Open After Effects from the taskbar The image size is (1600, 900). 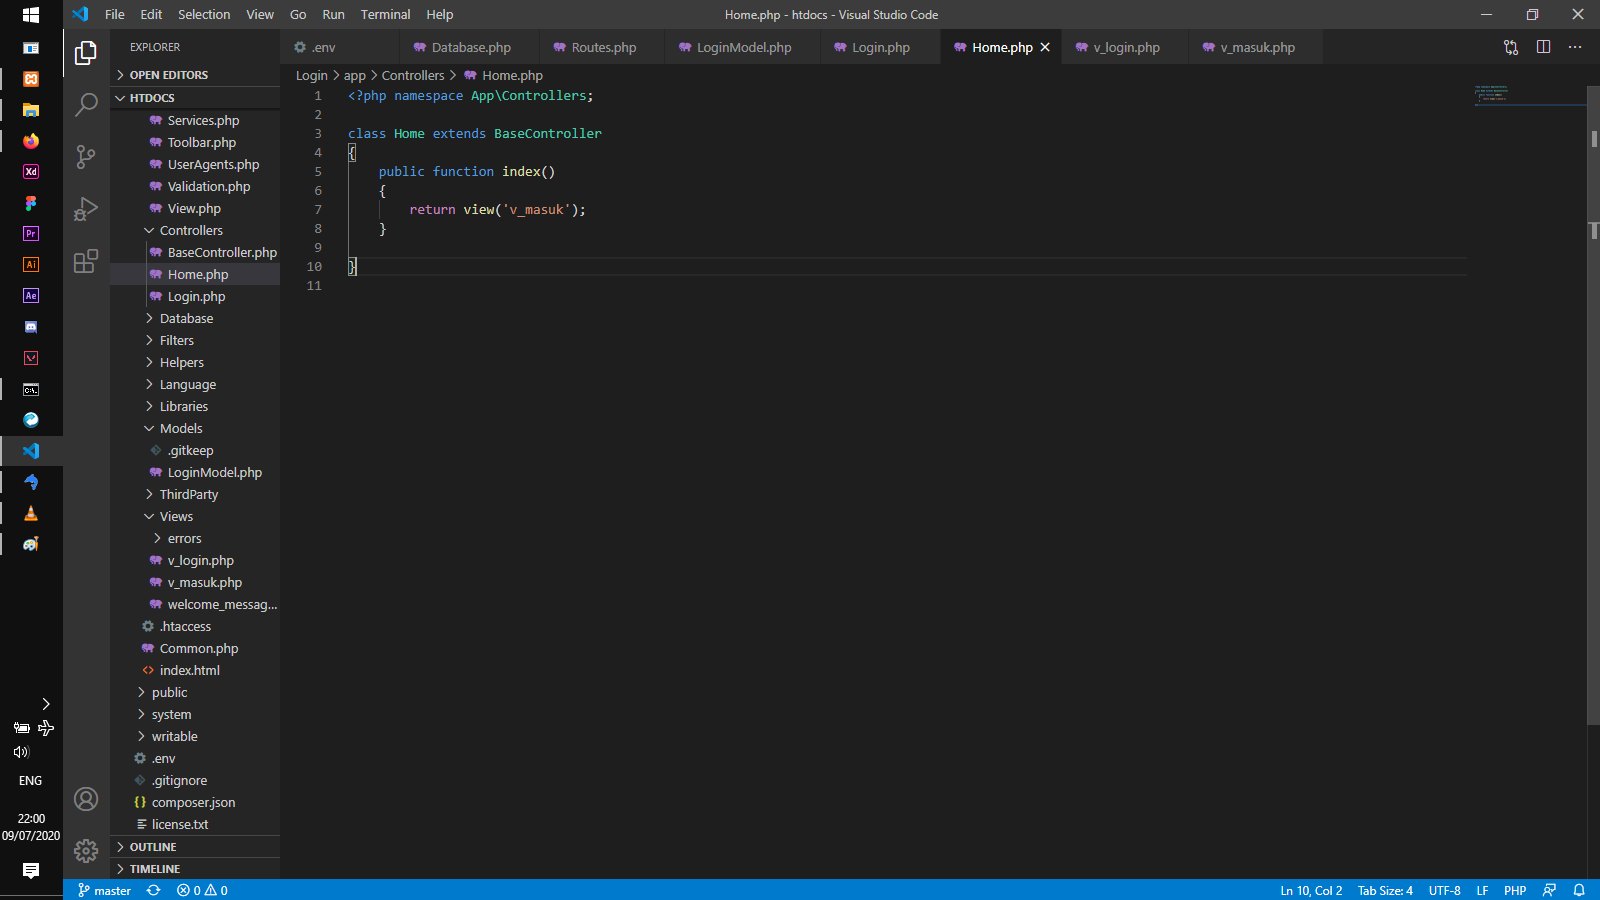click(31, 296)
